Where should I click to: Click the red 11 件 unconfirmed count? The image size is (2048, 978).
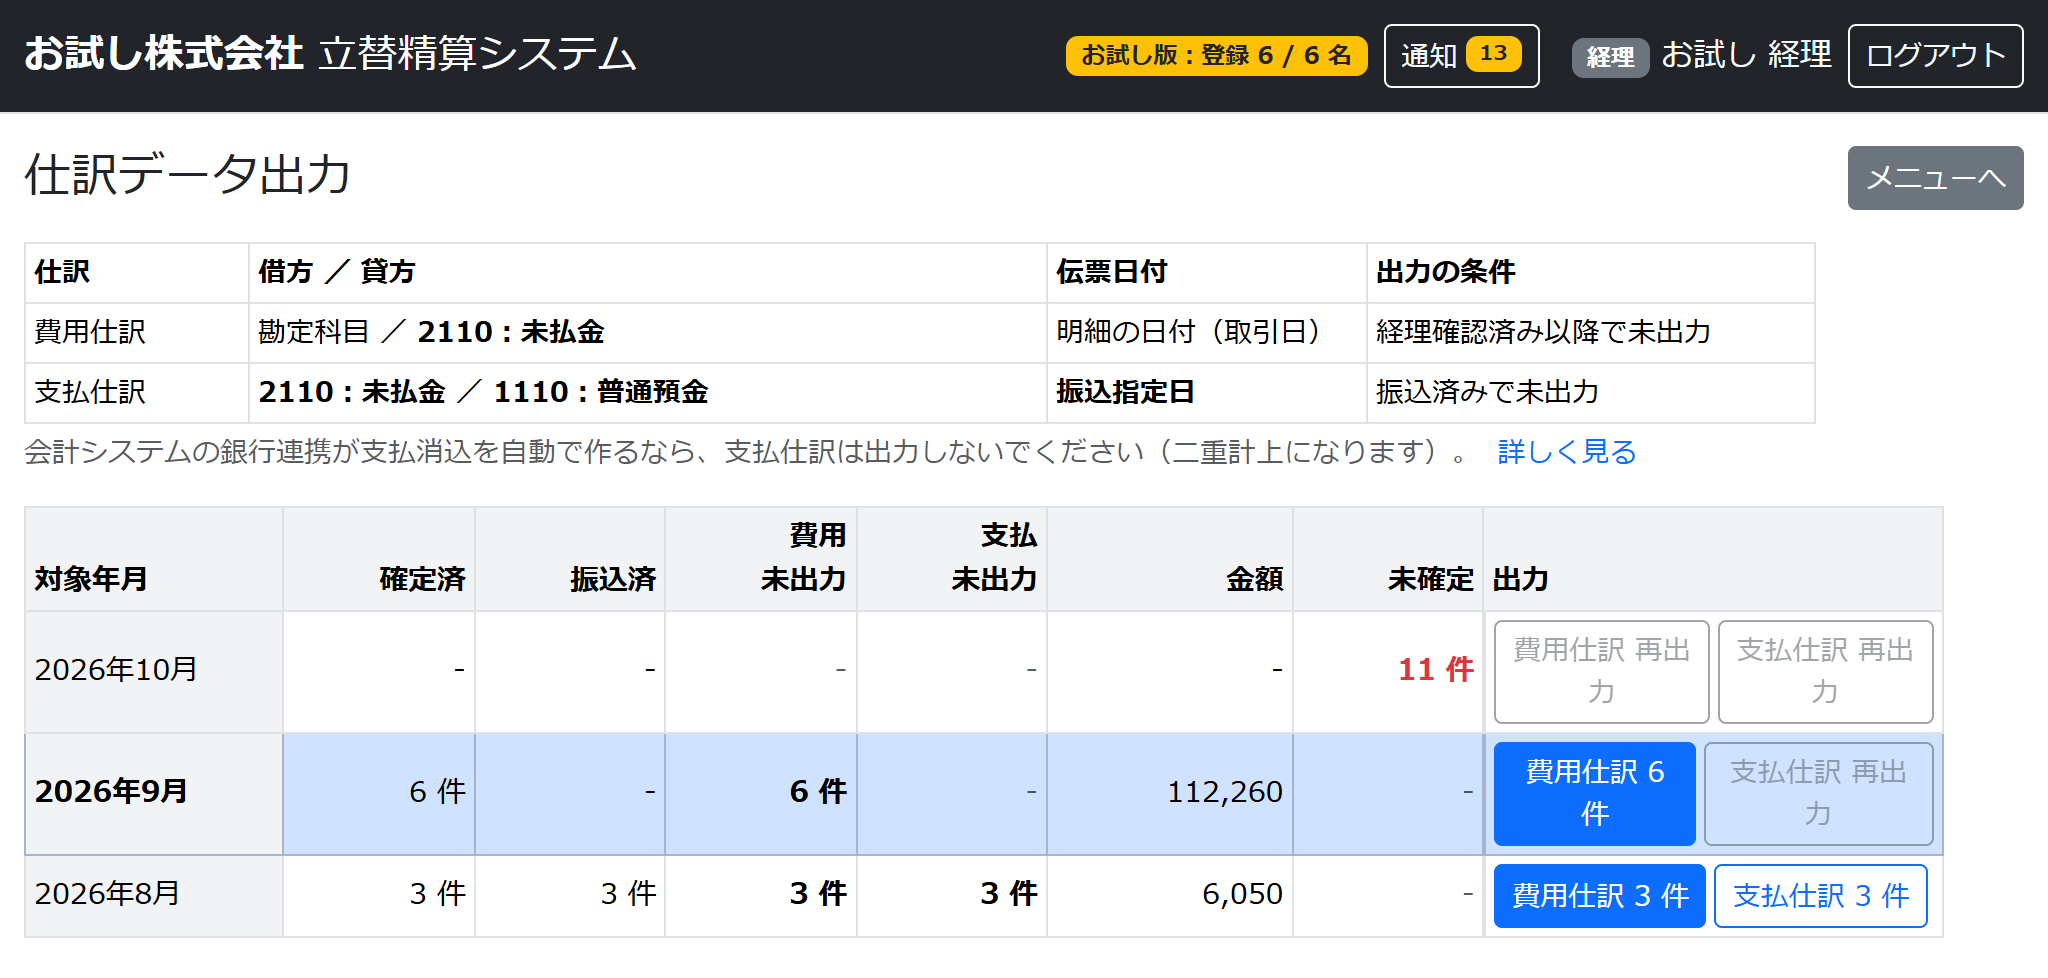click(x=1435, y=669)
